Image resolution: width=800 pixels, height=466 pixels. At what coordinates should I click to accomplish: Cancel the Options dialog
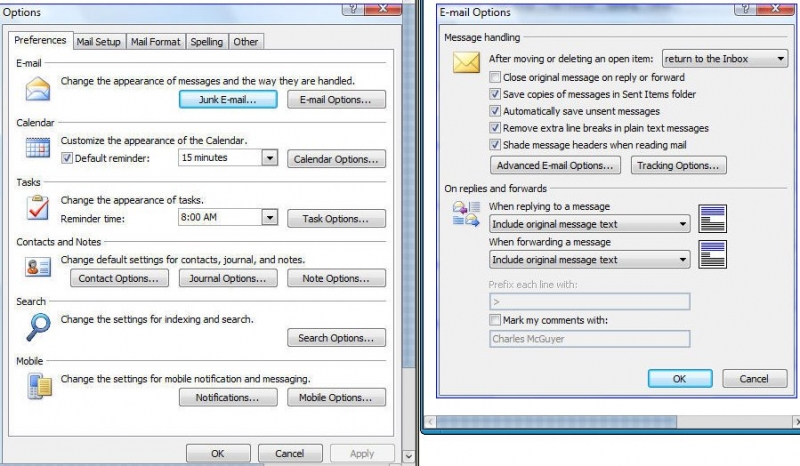[290, 453]
